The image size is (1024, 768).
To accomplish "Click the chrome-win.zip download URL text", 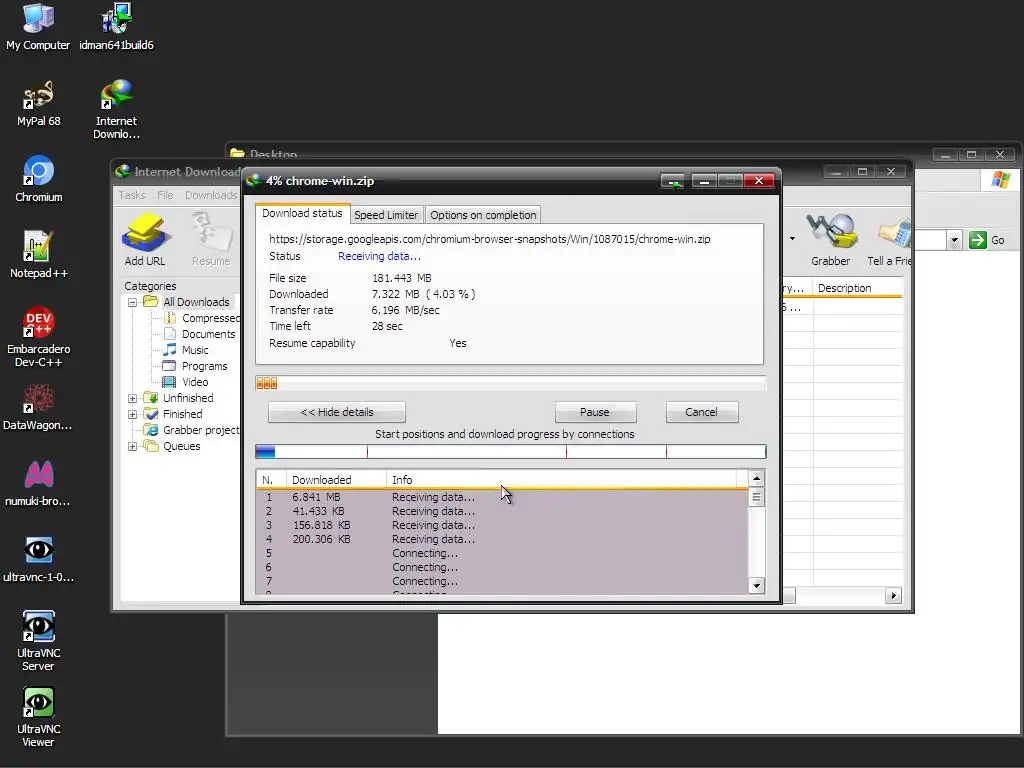I will pyautogui.click(x=490, y=239).
